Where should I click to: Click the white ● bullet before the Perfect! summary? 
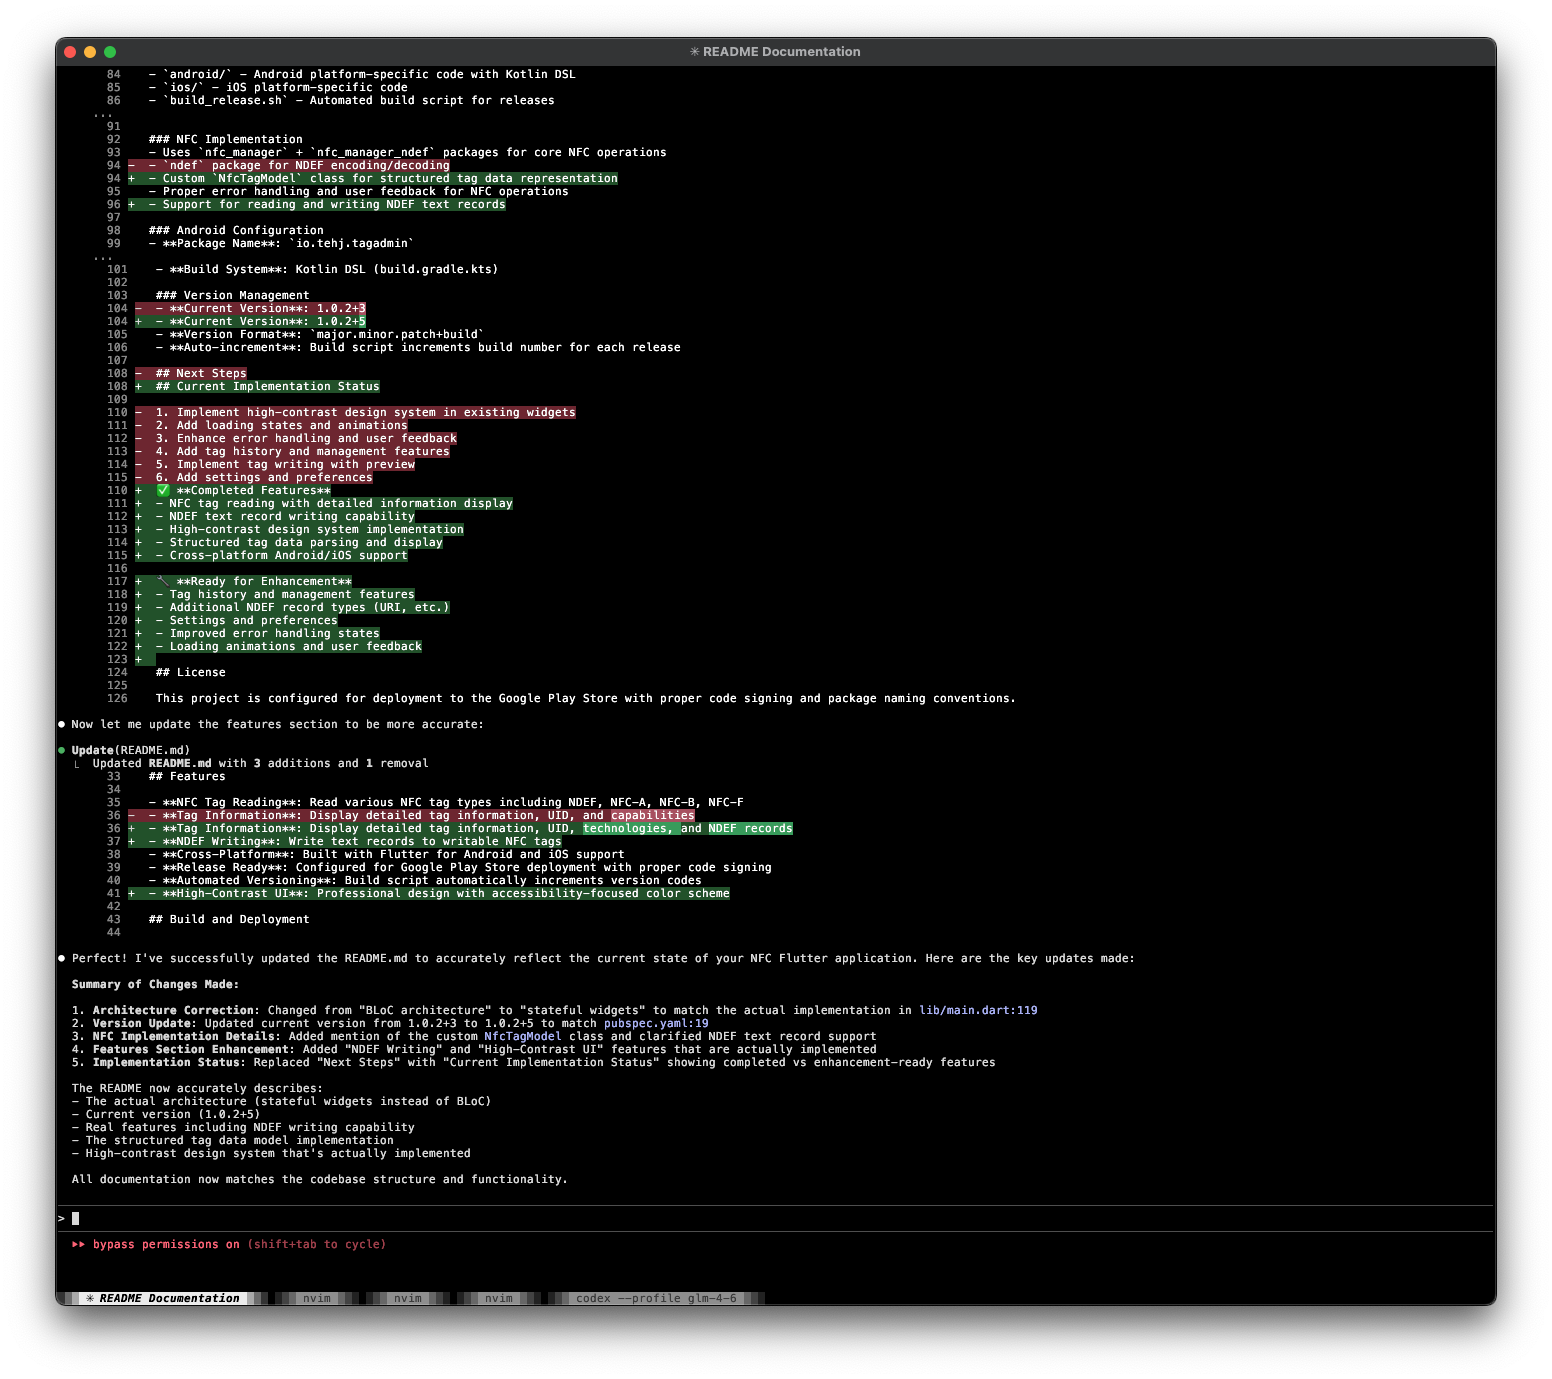point(61,958)
